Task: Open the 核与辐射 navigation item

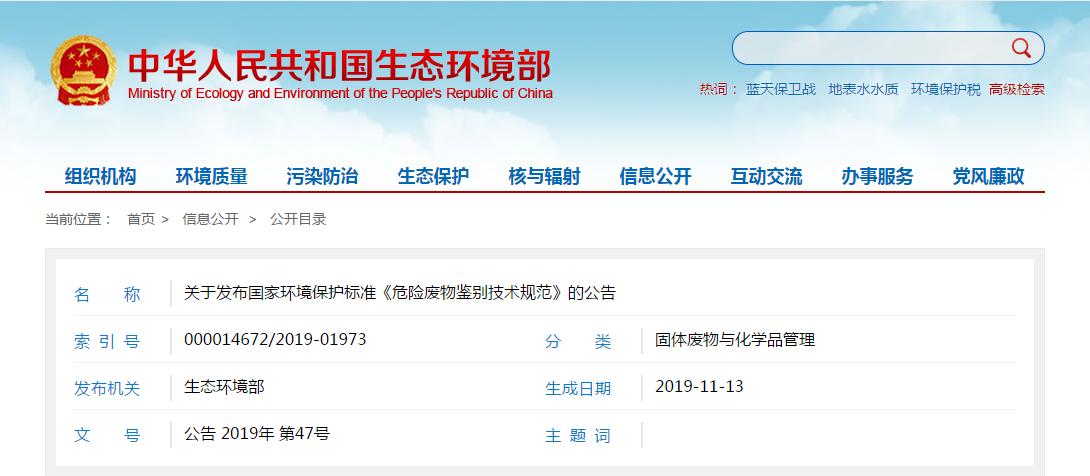Action: [544, 177]
